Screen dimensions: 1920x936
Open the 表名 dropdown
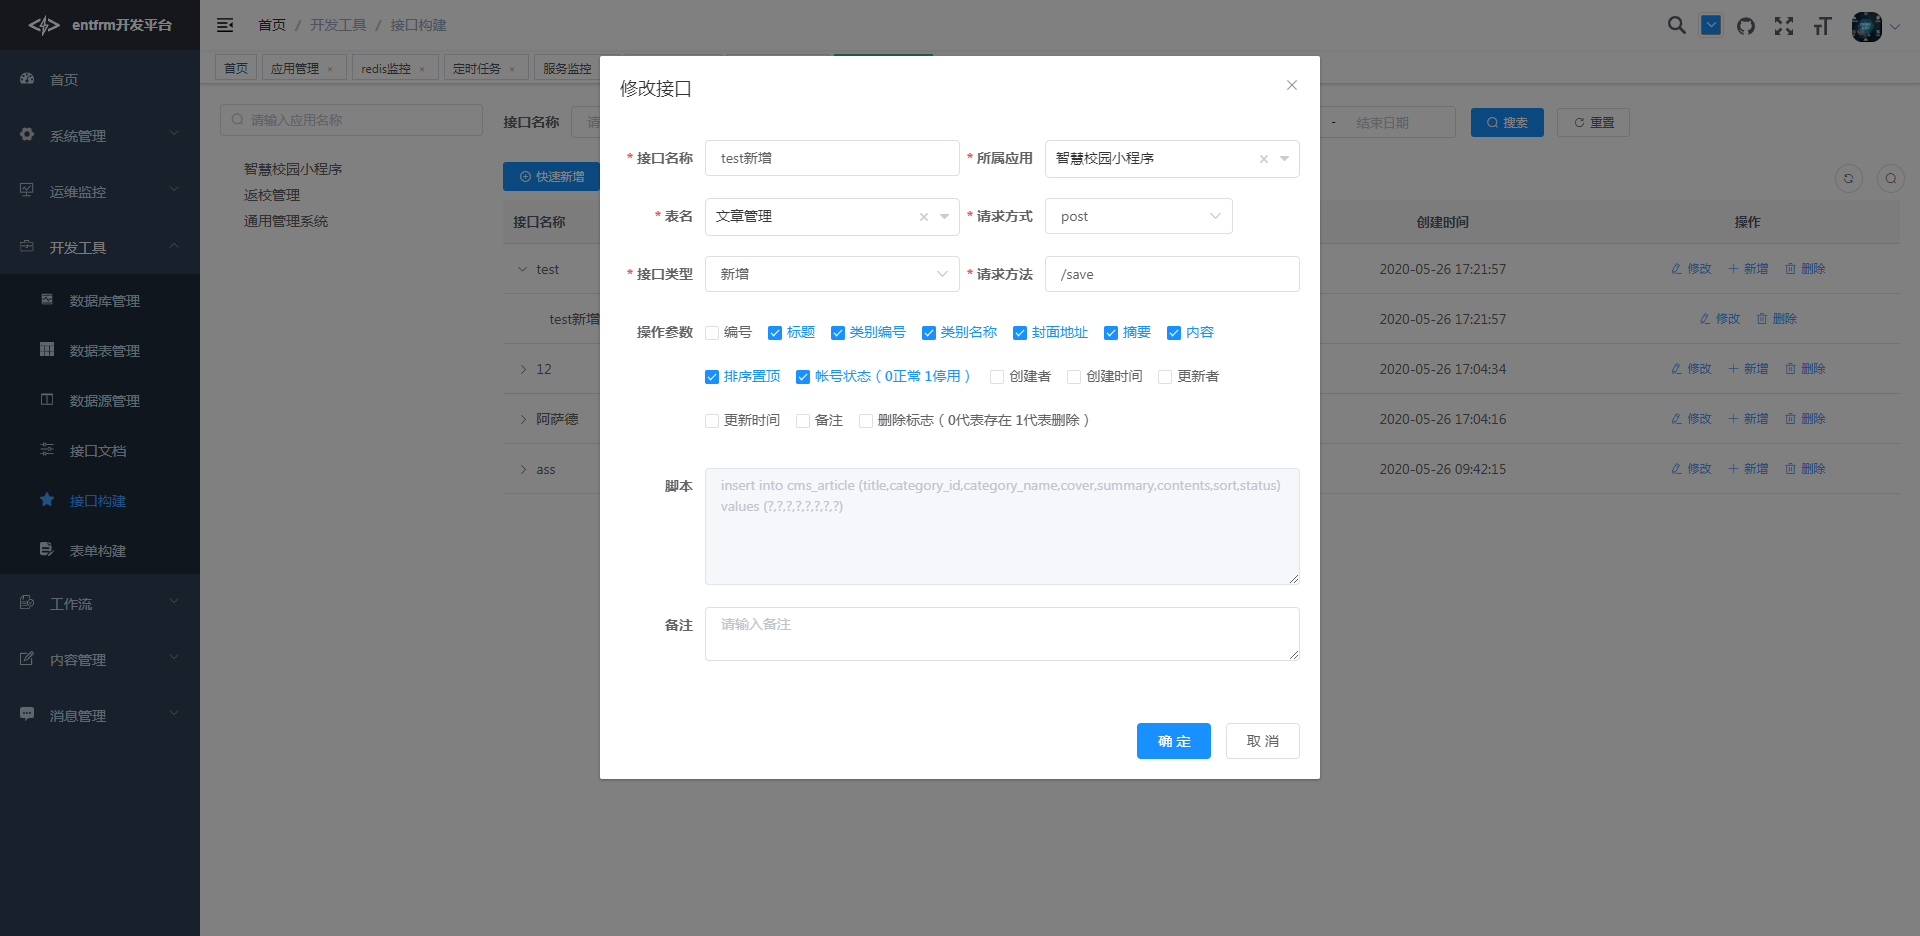[x=832, y=217]
